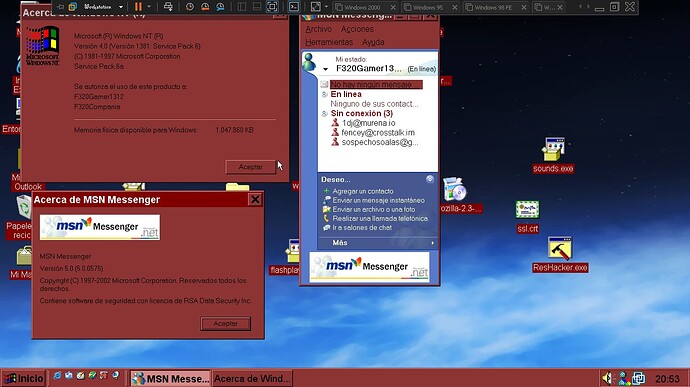
Task: Click the green buddy avatar in MSN Messenger
Action: (309, 62)
